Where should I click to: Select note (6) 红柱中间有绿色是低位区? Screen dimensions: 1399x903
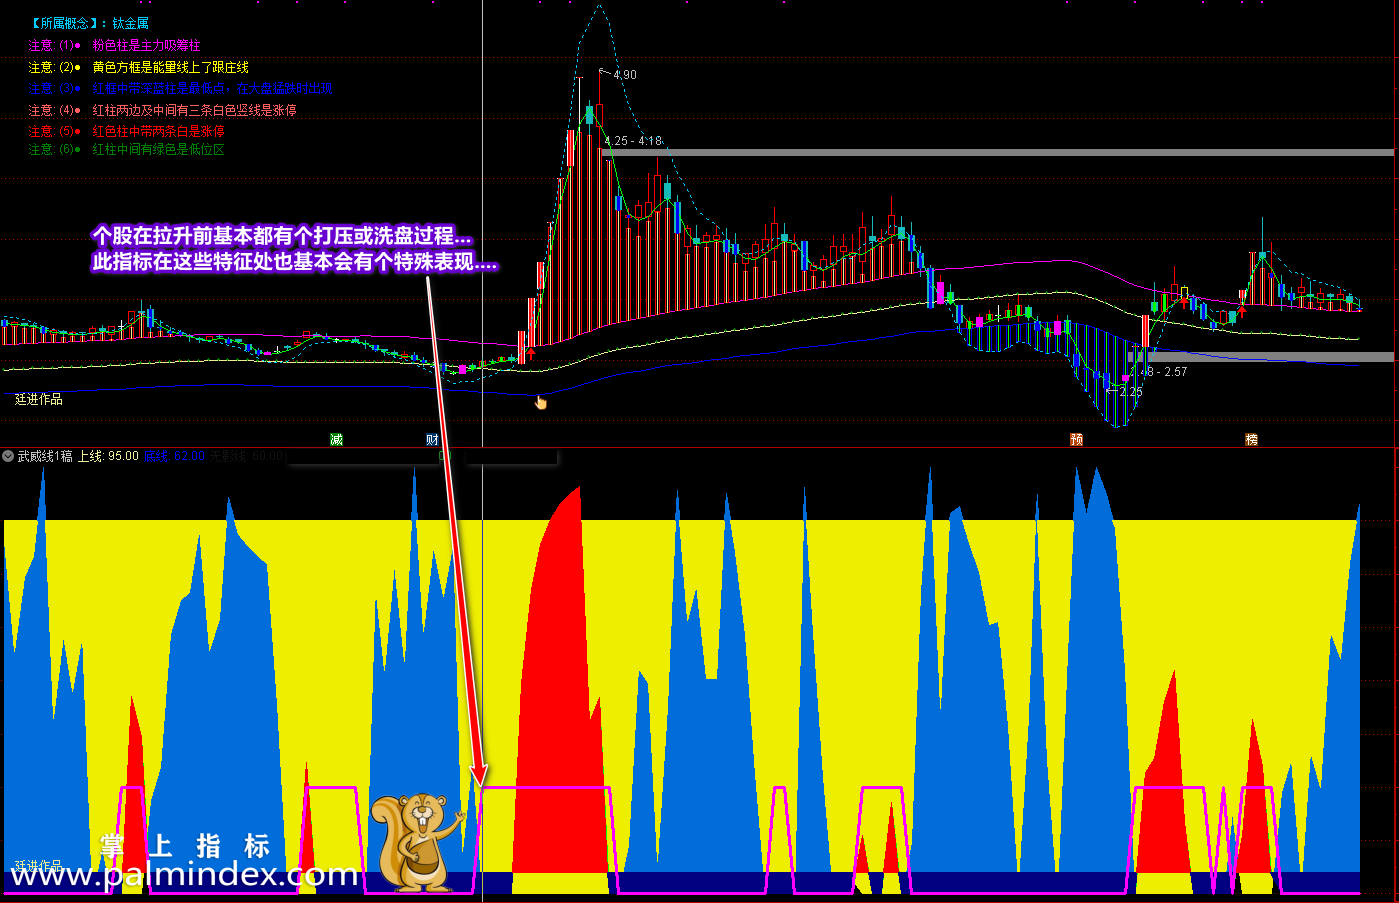pos(126,149)
